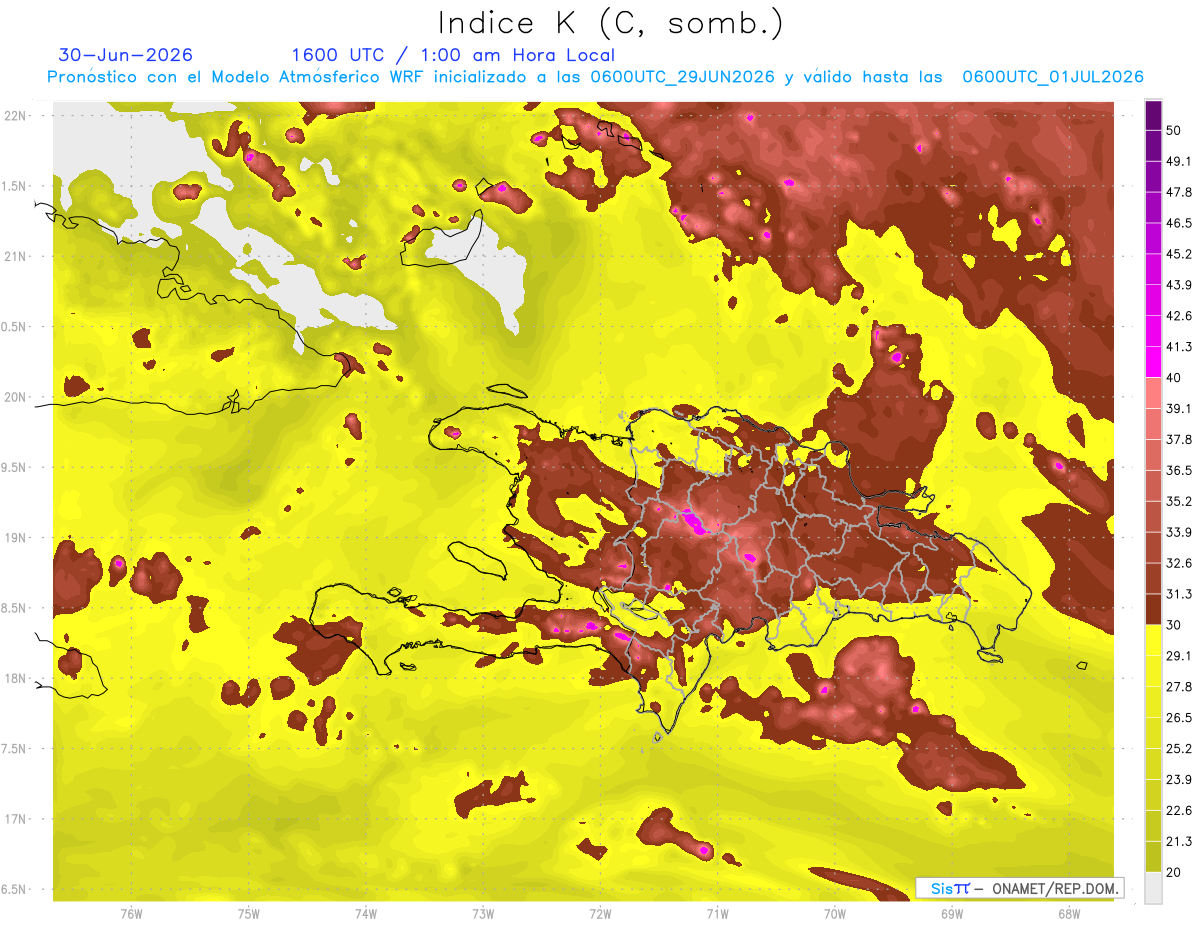The width and height of the screenshot is (1200, 927).
Task: Select the date label "30-Jun-2026"
Action: pyautogui.click(x=126, y=55)
